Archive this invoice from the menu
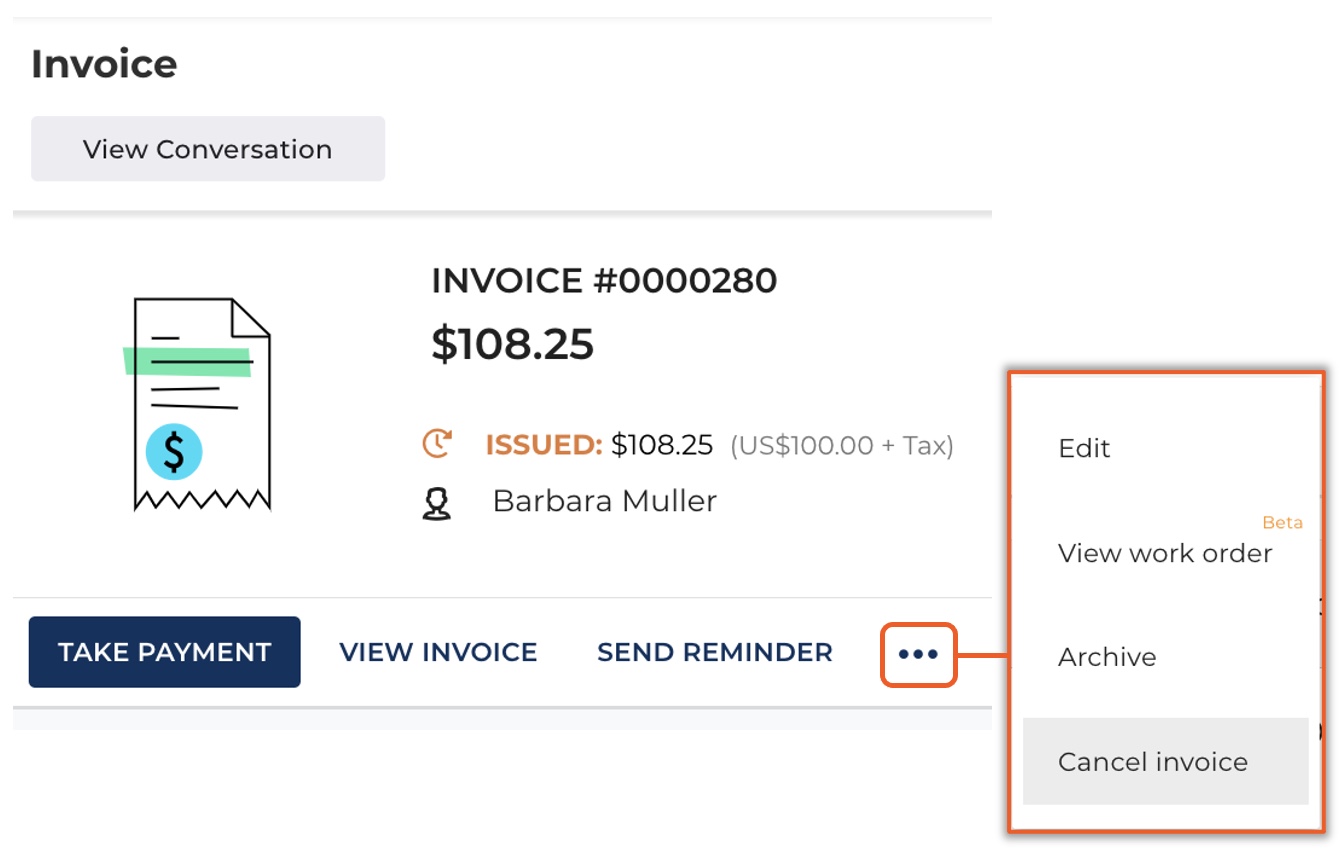The width and height of the screenshot is (1344, 852). click(x=1107, y=657)
